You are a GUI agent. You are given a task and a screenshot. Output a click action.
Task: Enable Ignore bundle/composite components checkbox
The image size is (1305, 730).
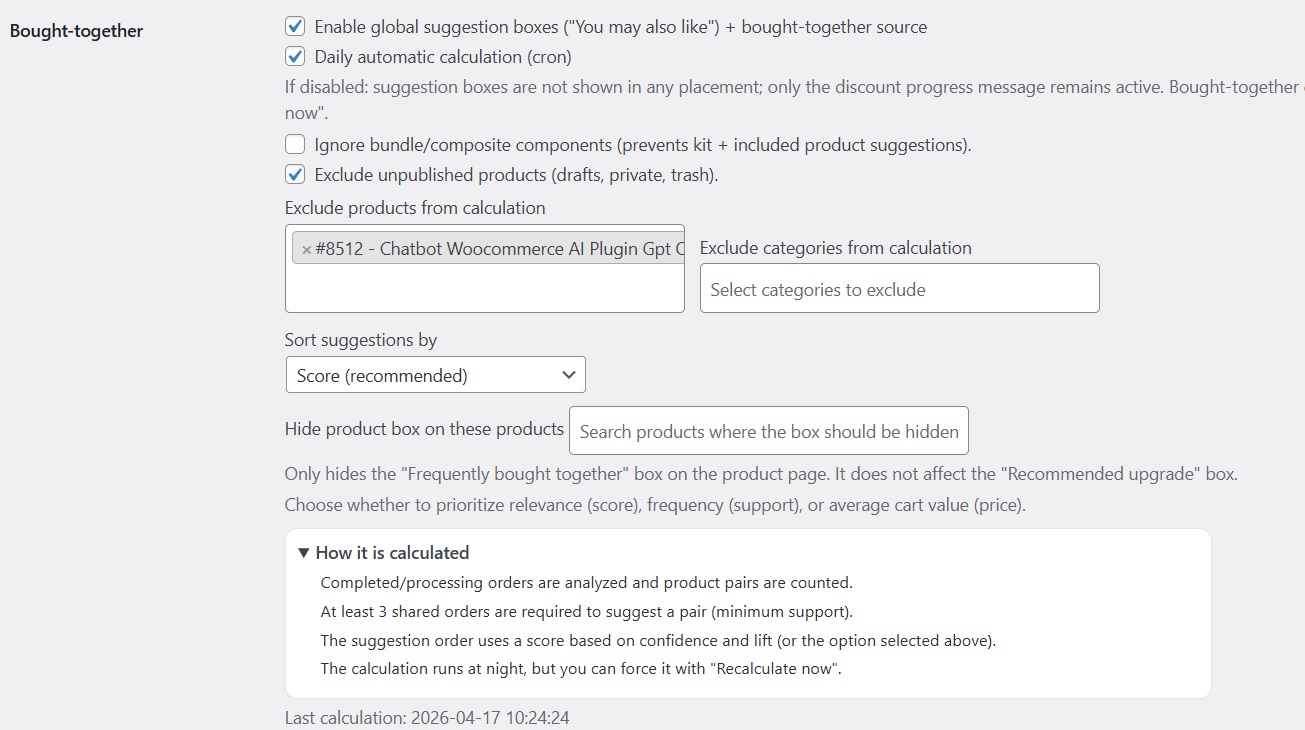(x=295, y=145)
